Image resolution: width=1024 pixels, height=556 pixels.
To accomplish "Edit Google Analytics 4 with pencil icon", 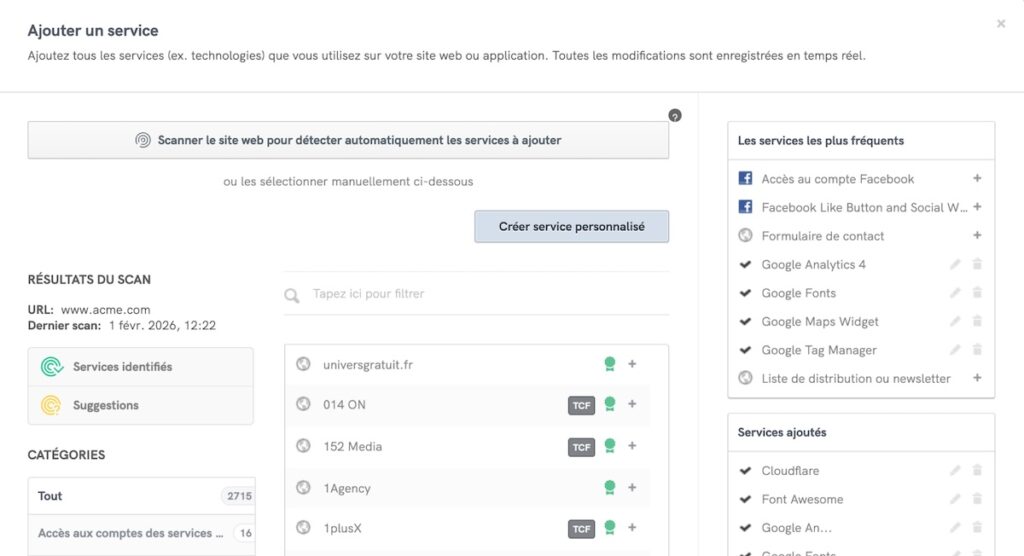I will [955, 264].
